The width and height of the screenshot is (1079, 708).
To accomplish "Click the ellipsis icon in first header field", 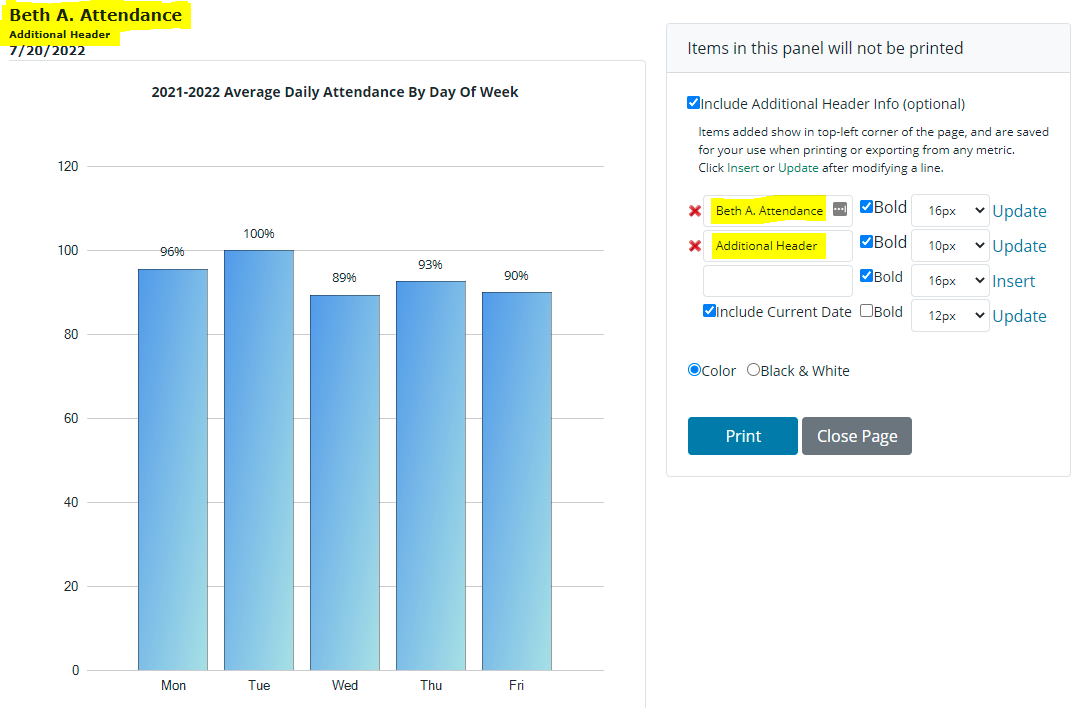I will point(840,209).
